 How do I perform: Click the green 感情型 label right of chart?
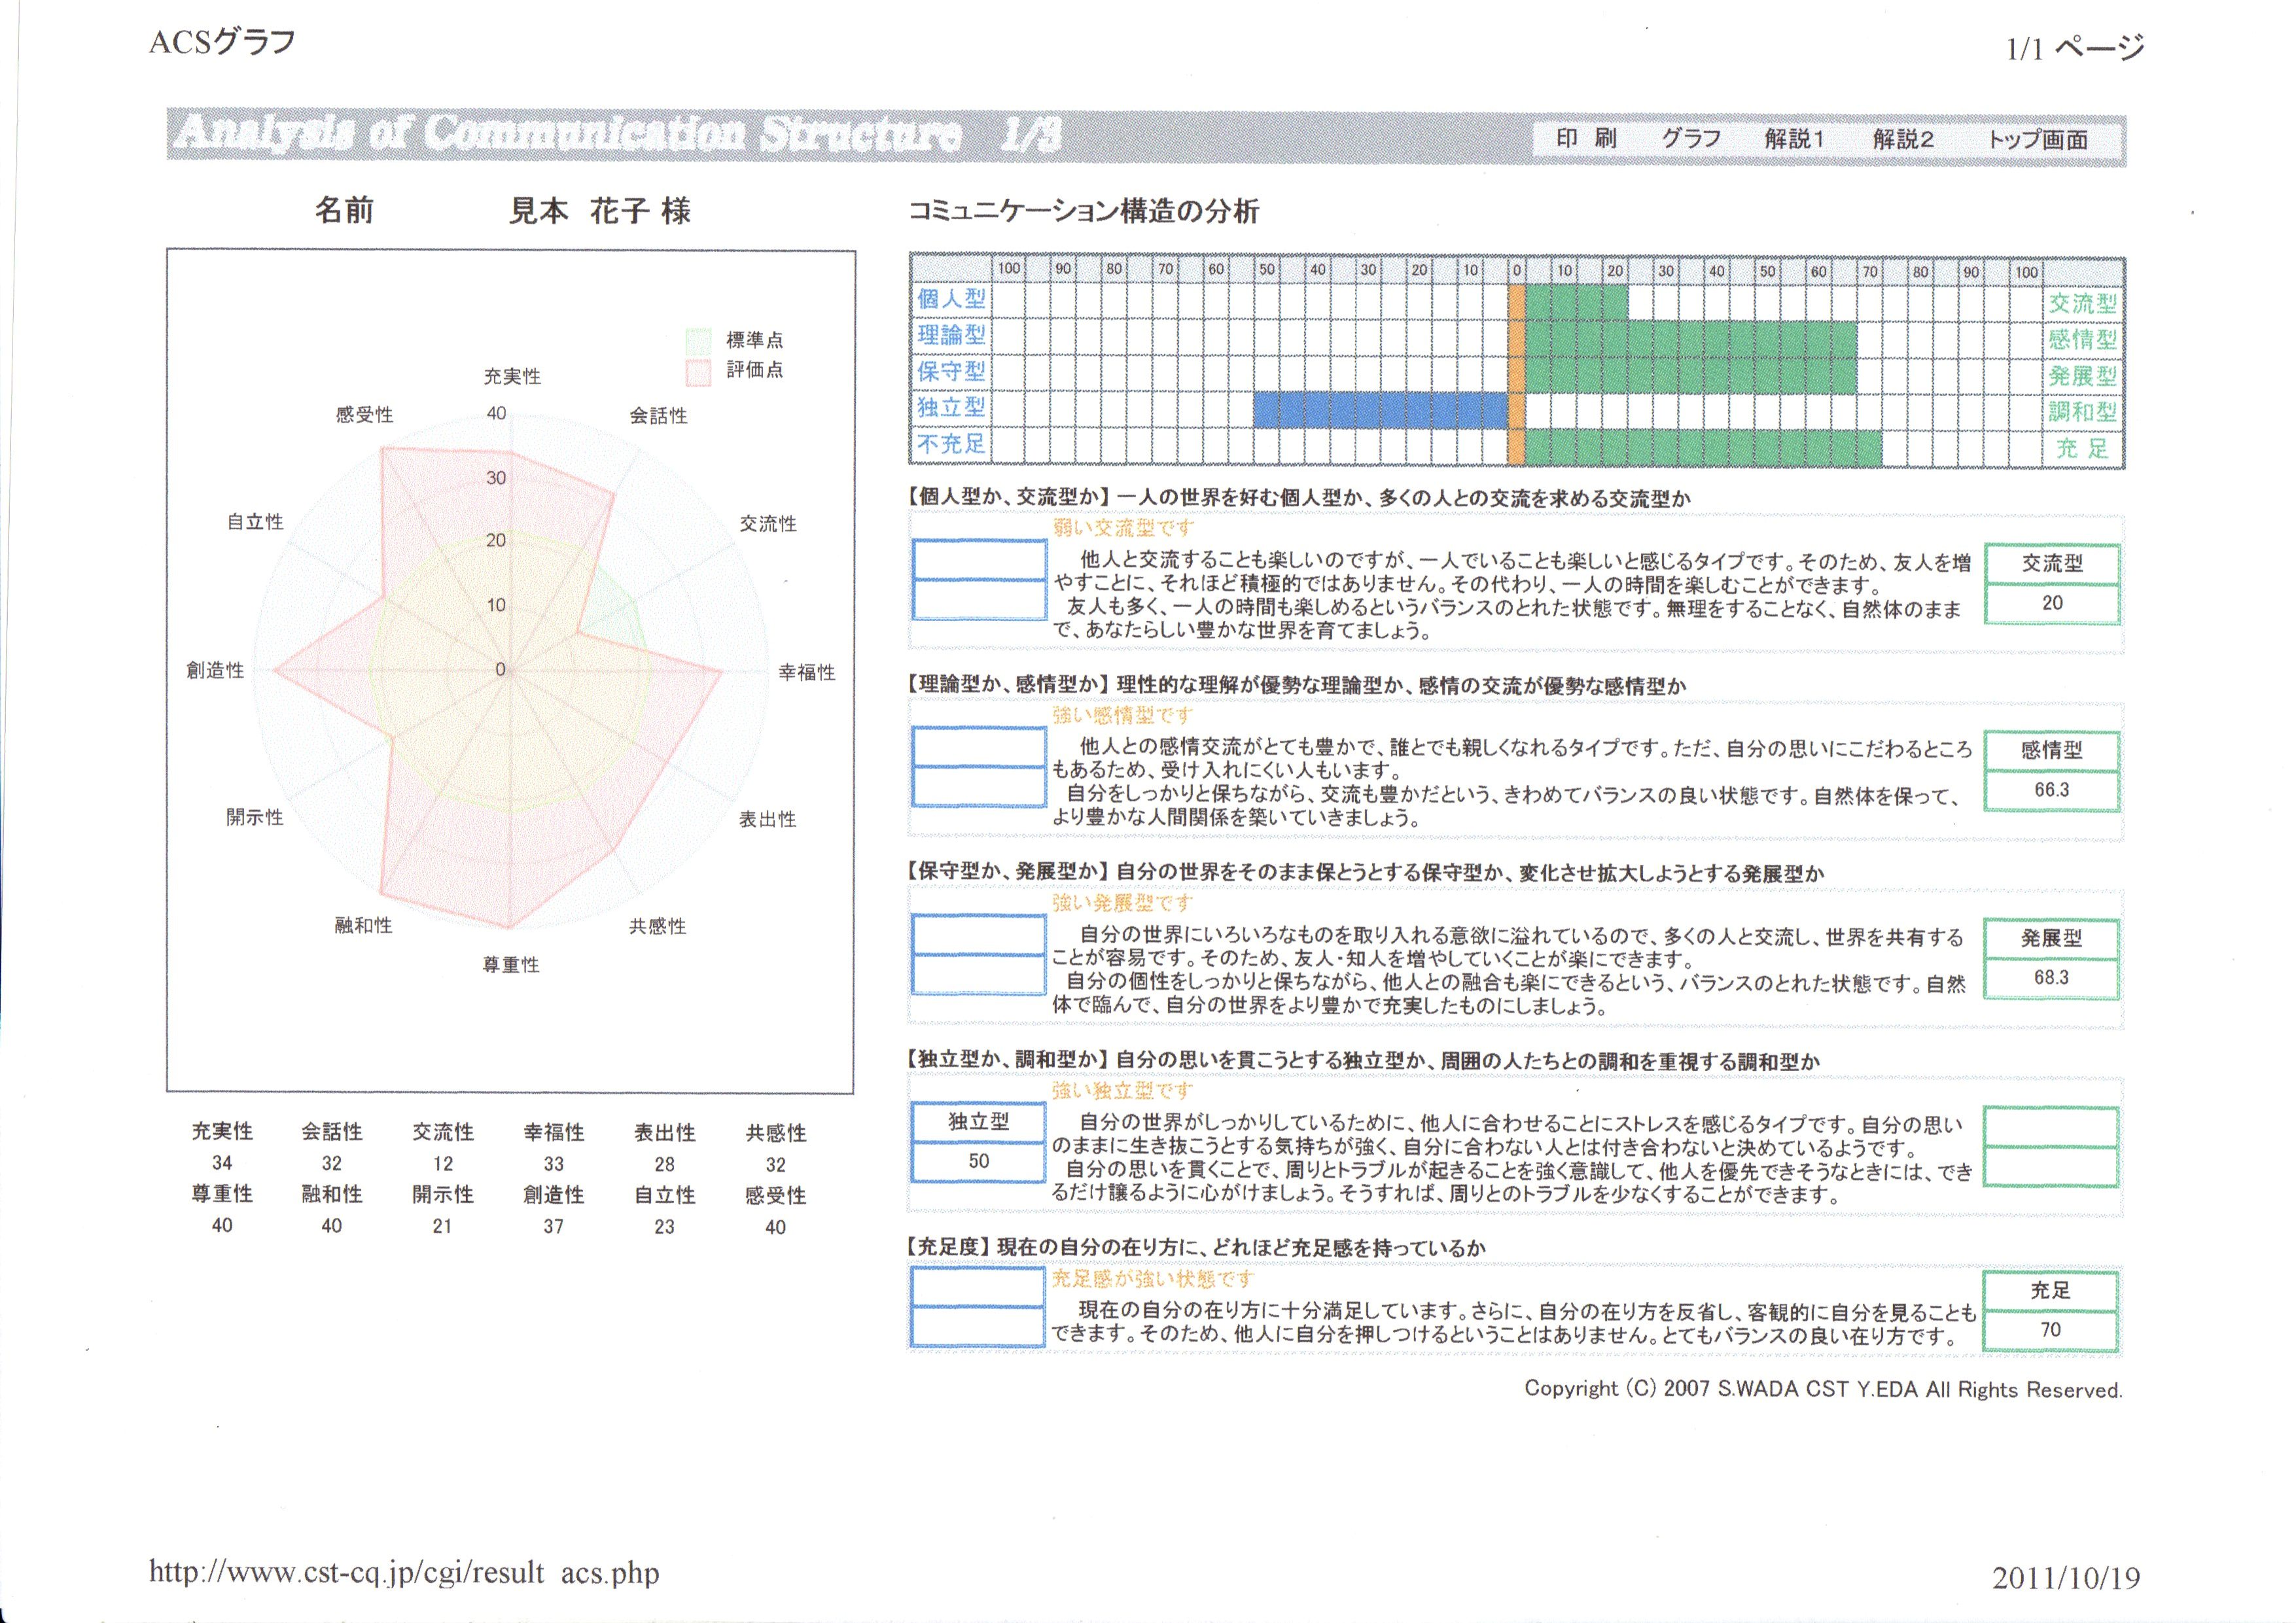point(2082,339)
